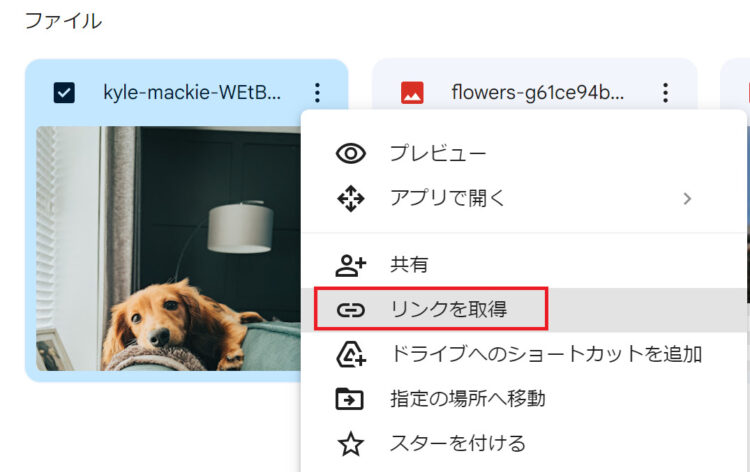Click the move-arrows icon beside アプリで開く
Image resolution: width=750 pixels, height=472 pixels.
[x=351, y=198]
